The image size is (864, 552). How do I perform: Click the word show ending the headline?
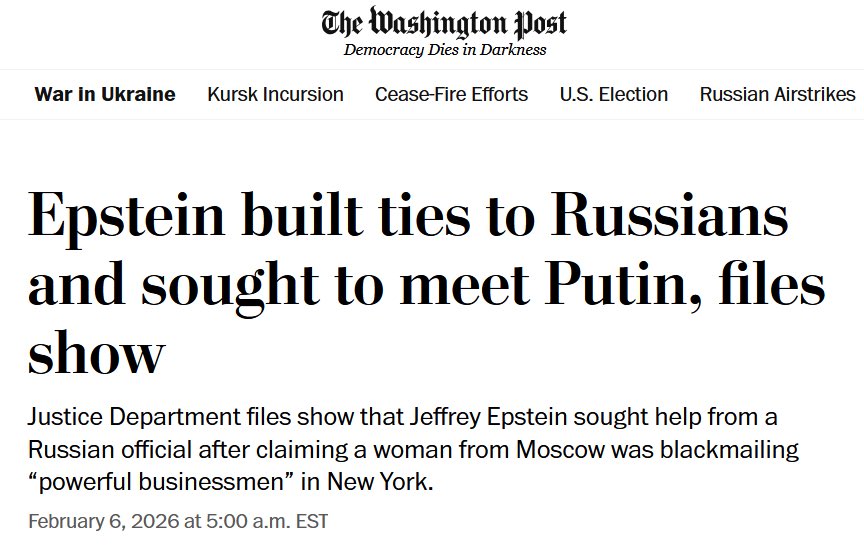point(96,353)
